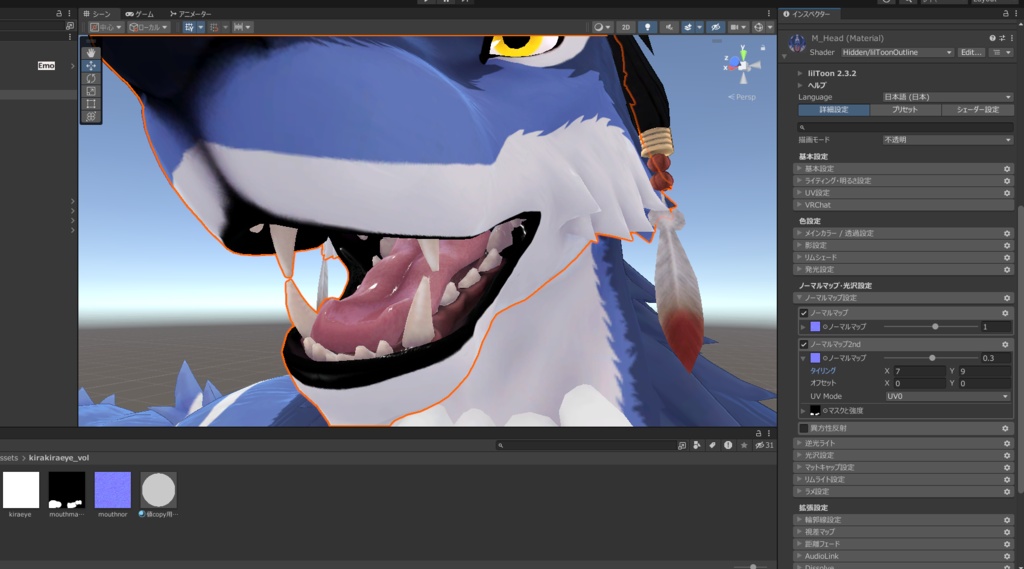1024x569 pixels.
Task: Click the inspector property search field
Action: click(905, 127)
